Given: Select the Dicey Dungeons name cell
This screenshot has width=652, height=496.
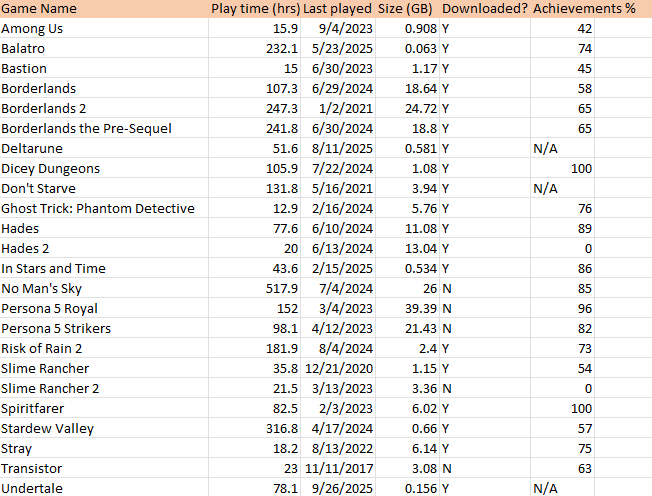Looking at the screenshot, I should click(51, 169).
